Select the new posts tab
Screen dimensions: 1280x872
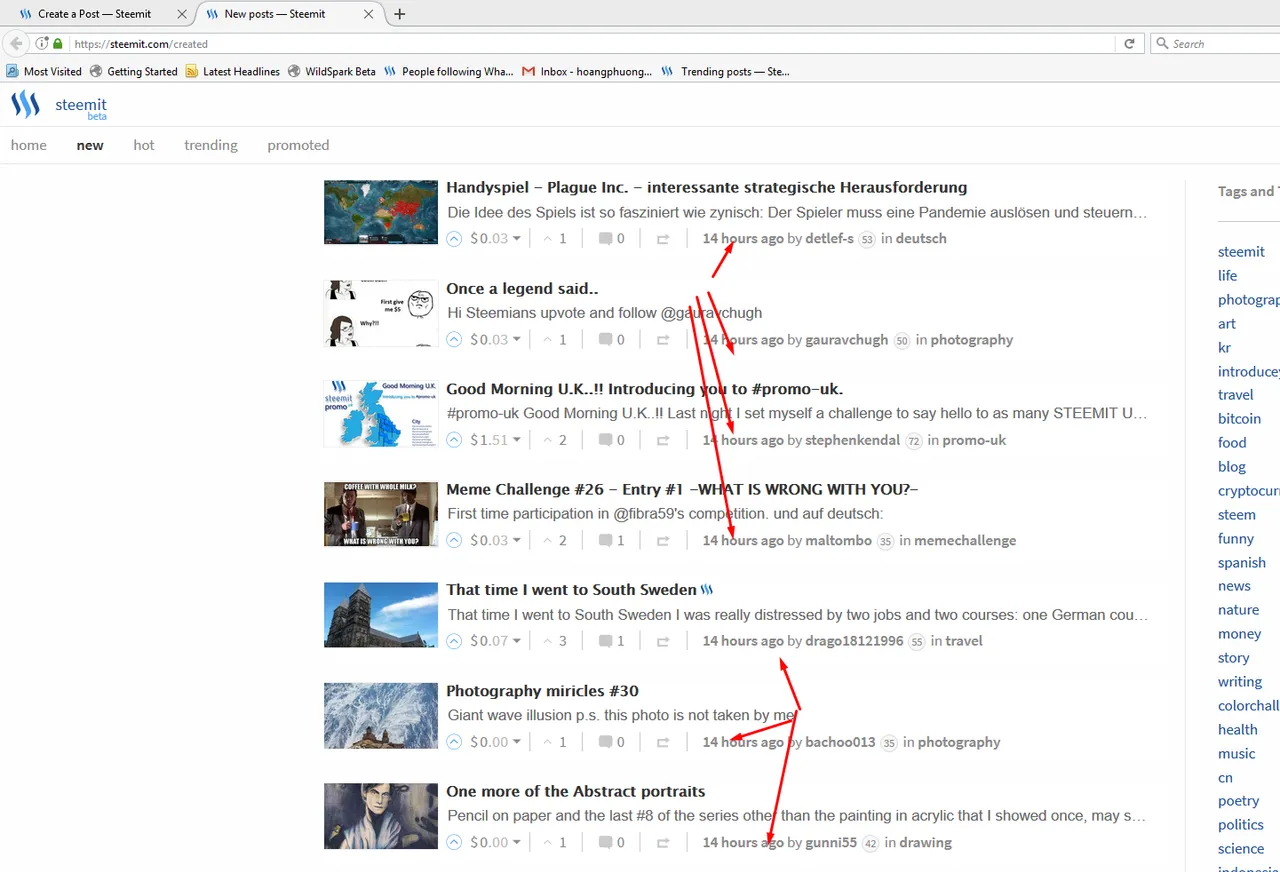pos(90,145)
